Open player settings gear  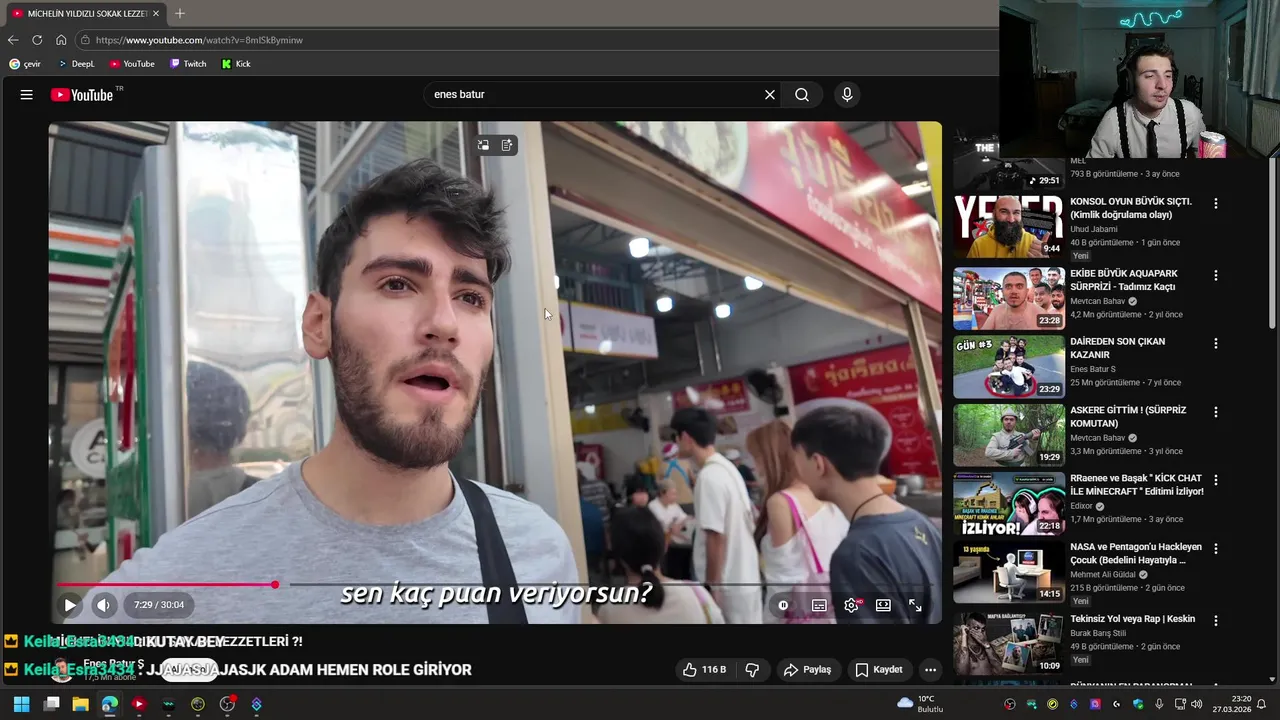851,605
